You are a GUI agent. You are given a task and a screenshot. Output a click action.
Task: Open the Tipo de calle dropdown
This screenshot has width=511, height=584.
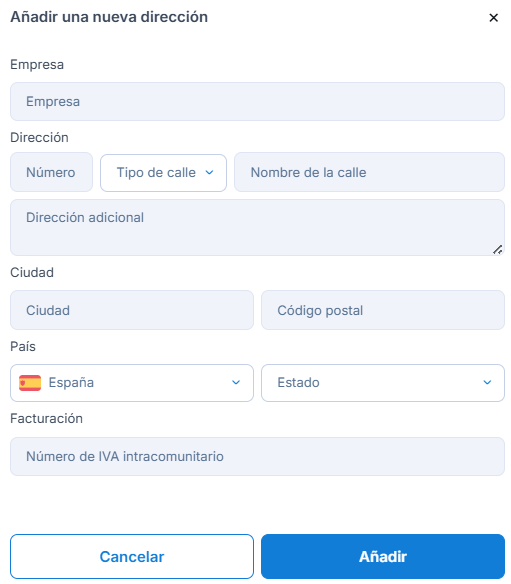pyautogui.click(x=164, y=173)
